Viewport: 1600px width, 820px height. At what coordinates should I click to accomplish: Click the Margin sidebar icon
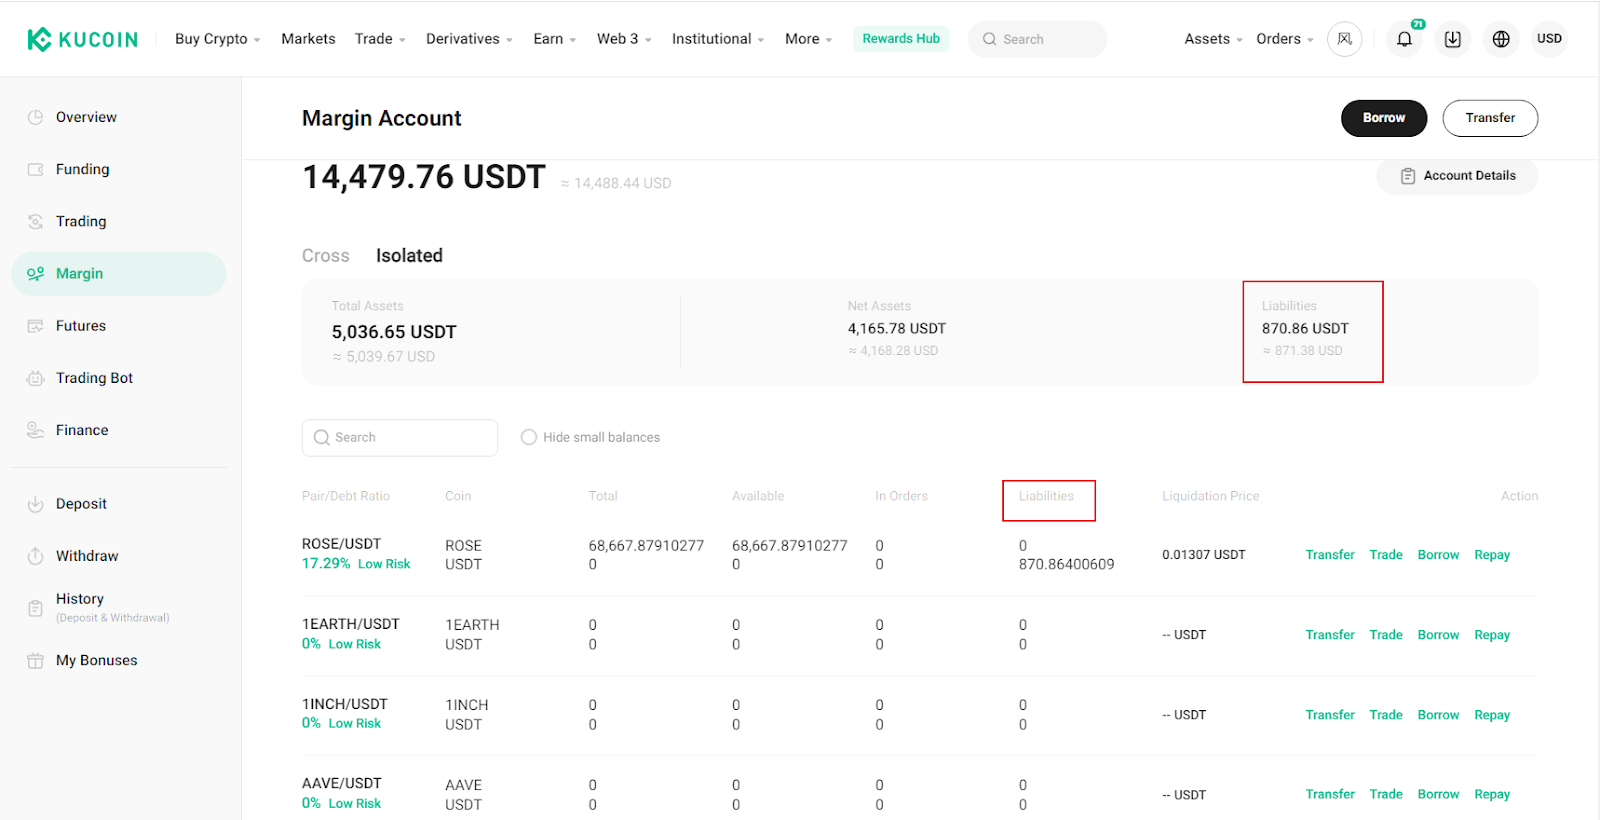point(36,273)
